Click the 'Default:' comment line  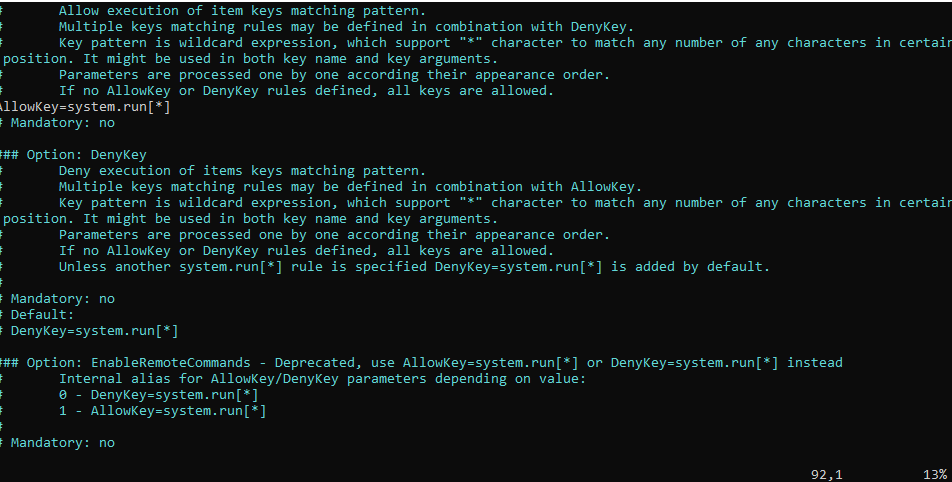point(43,315)
